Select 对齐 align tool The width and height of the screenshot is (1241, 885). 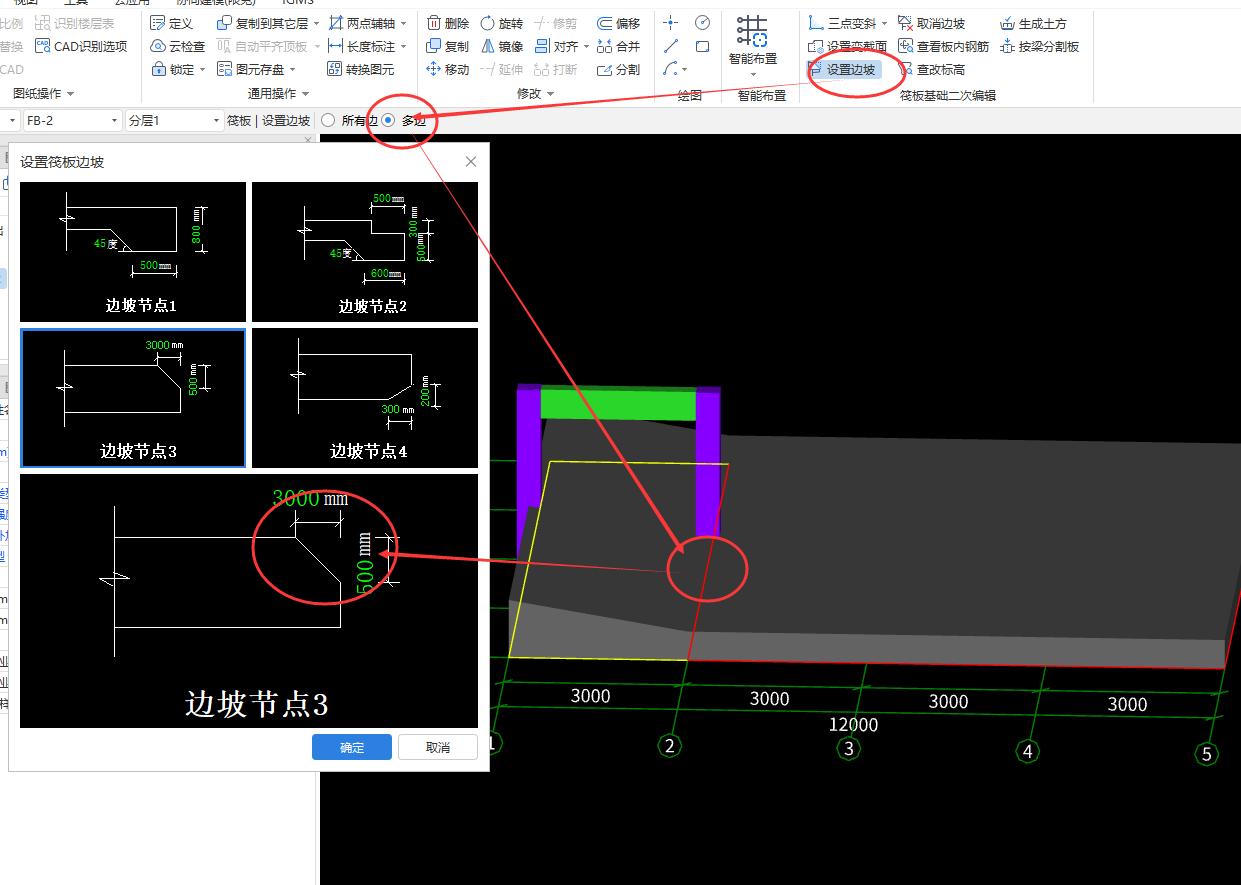tap(556, 46)
